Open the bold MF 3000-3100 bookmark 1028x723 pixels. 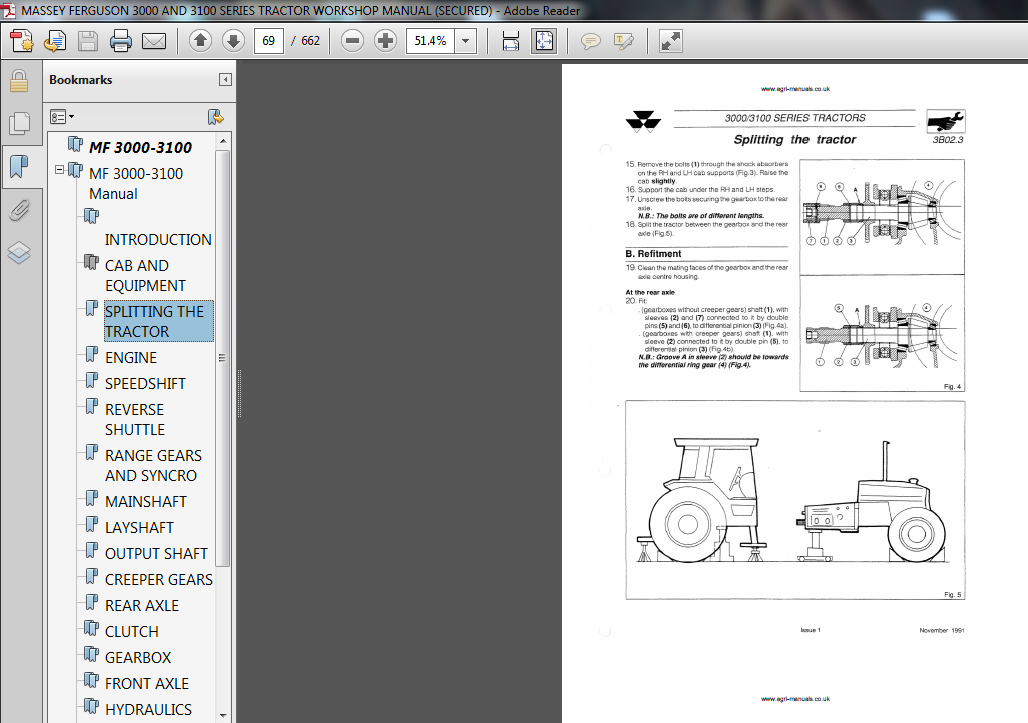[x=140, y=147]
